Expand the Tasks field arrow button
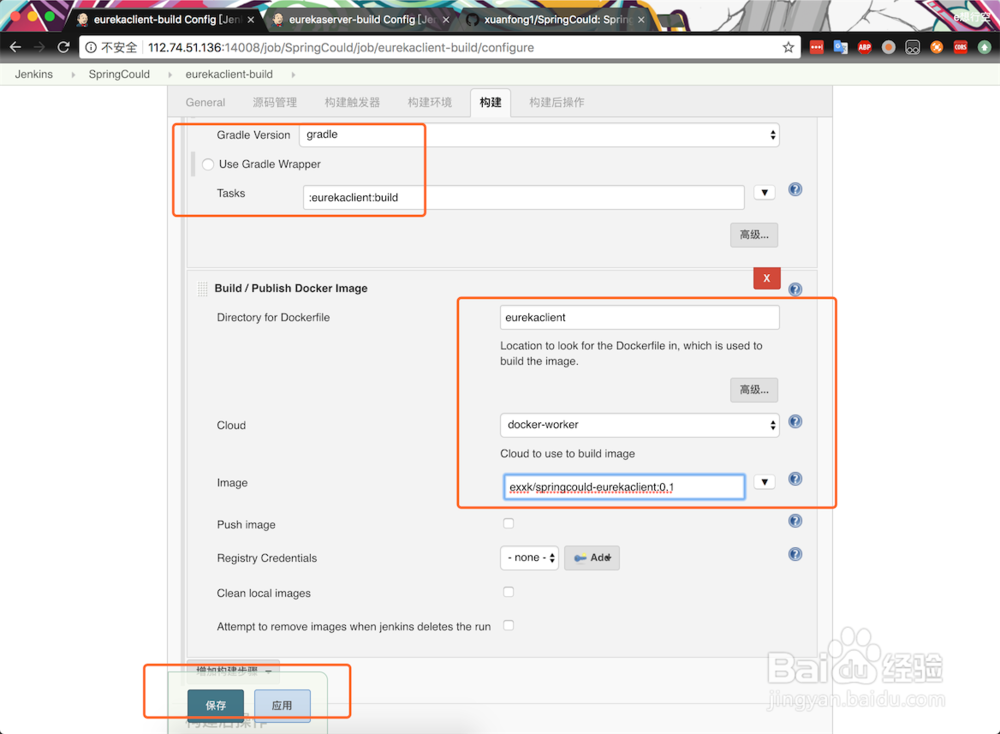Screen dimensions: 1000x734 764,193
